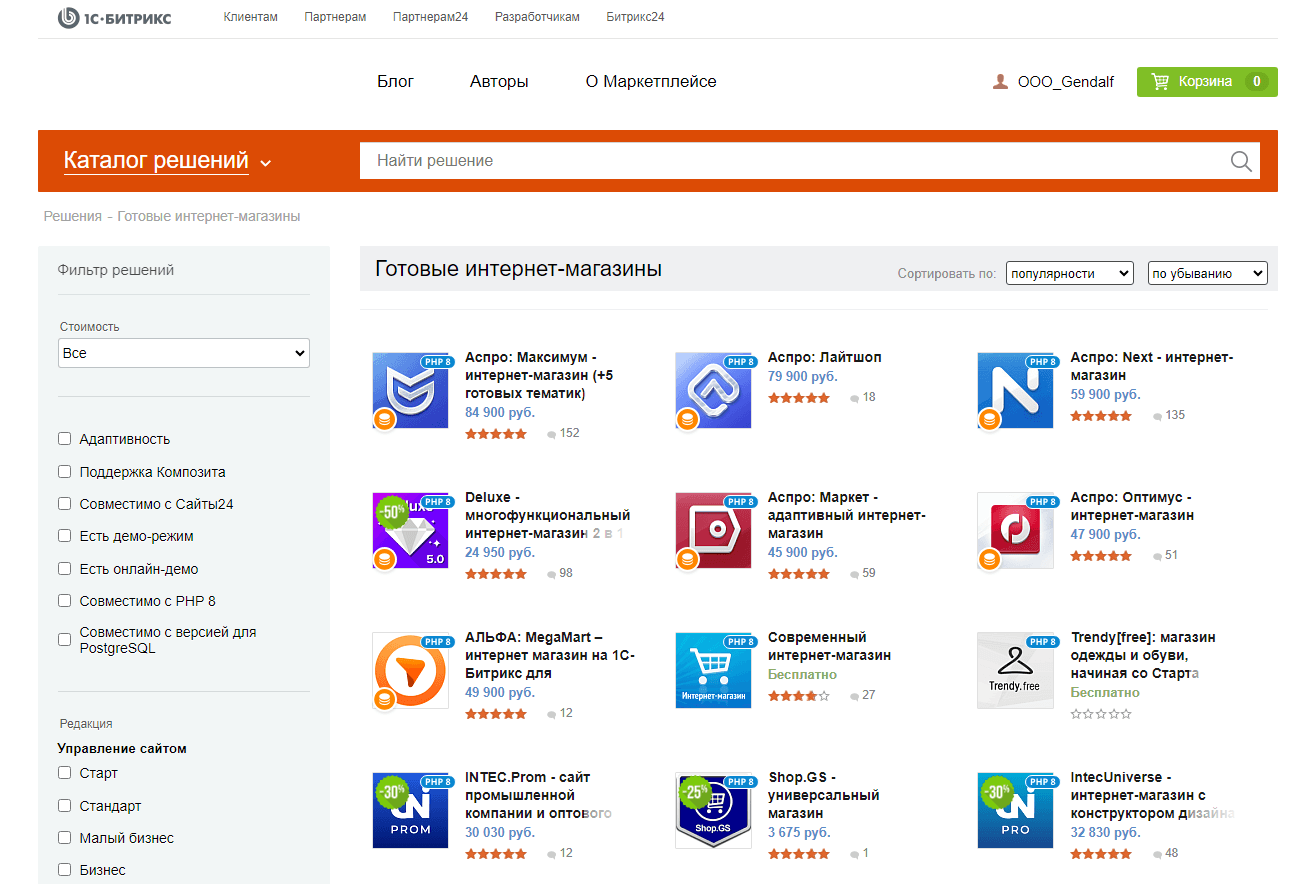Open the Современный интернет-магазин cart icon
Screen dimensions: 1310x884
(x=713, y=670)
